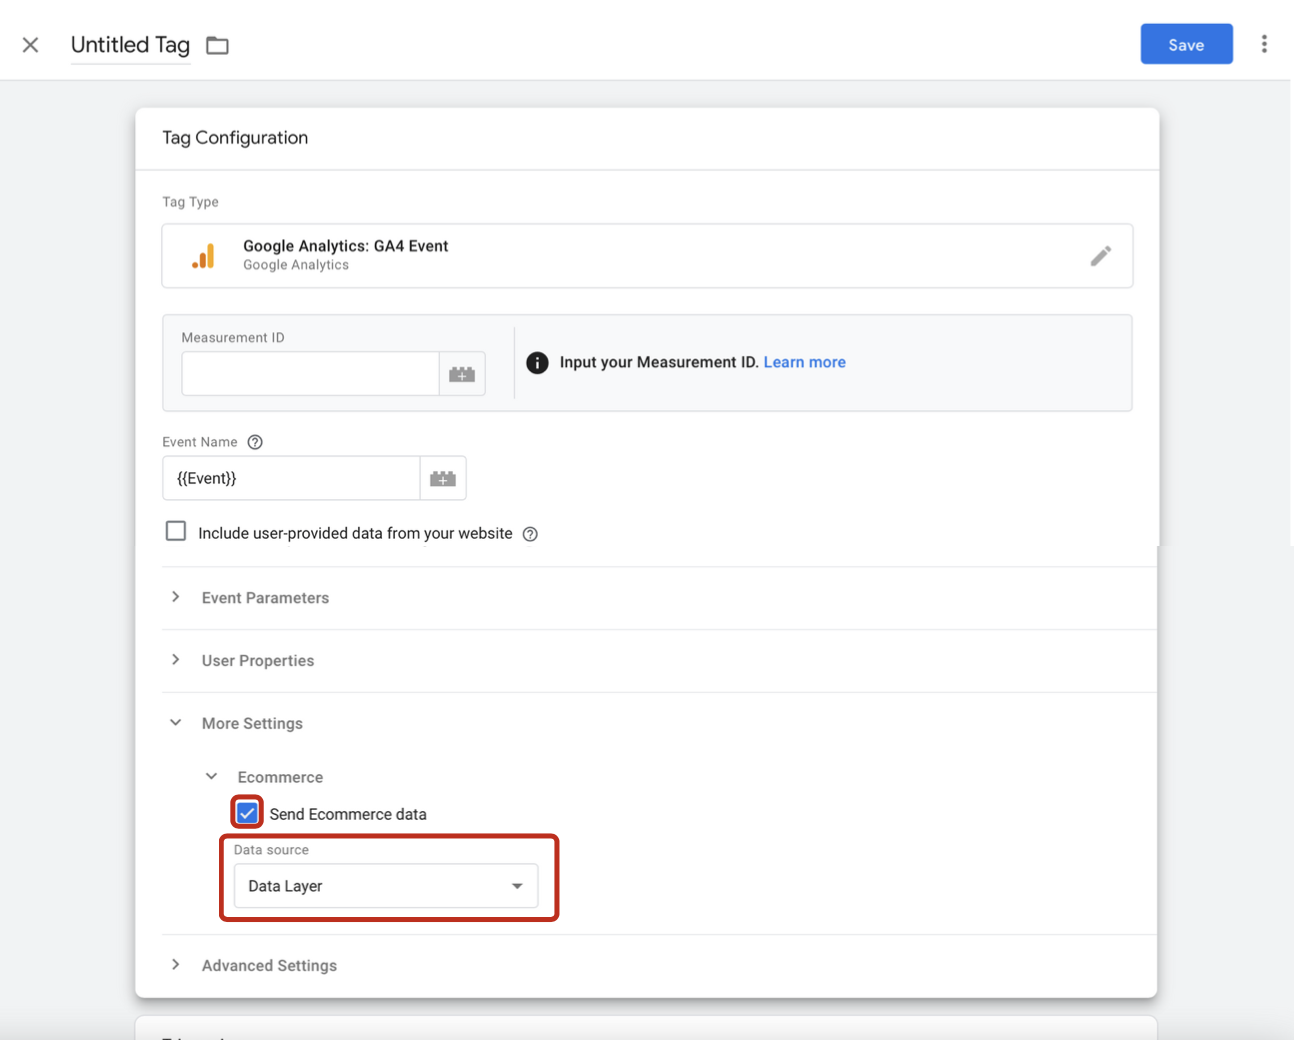Click the Measurement ID label
The image size is (1294, 1040).
[x=233, y=338]
